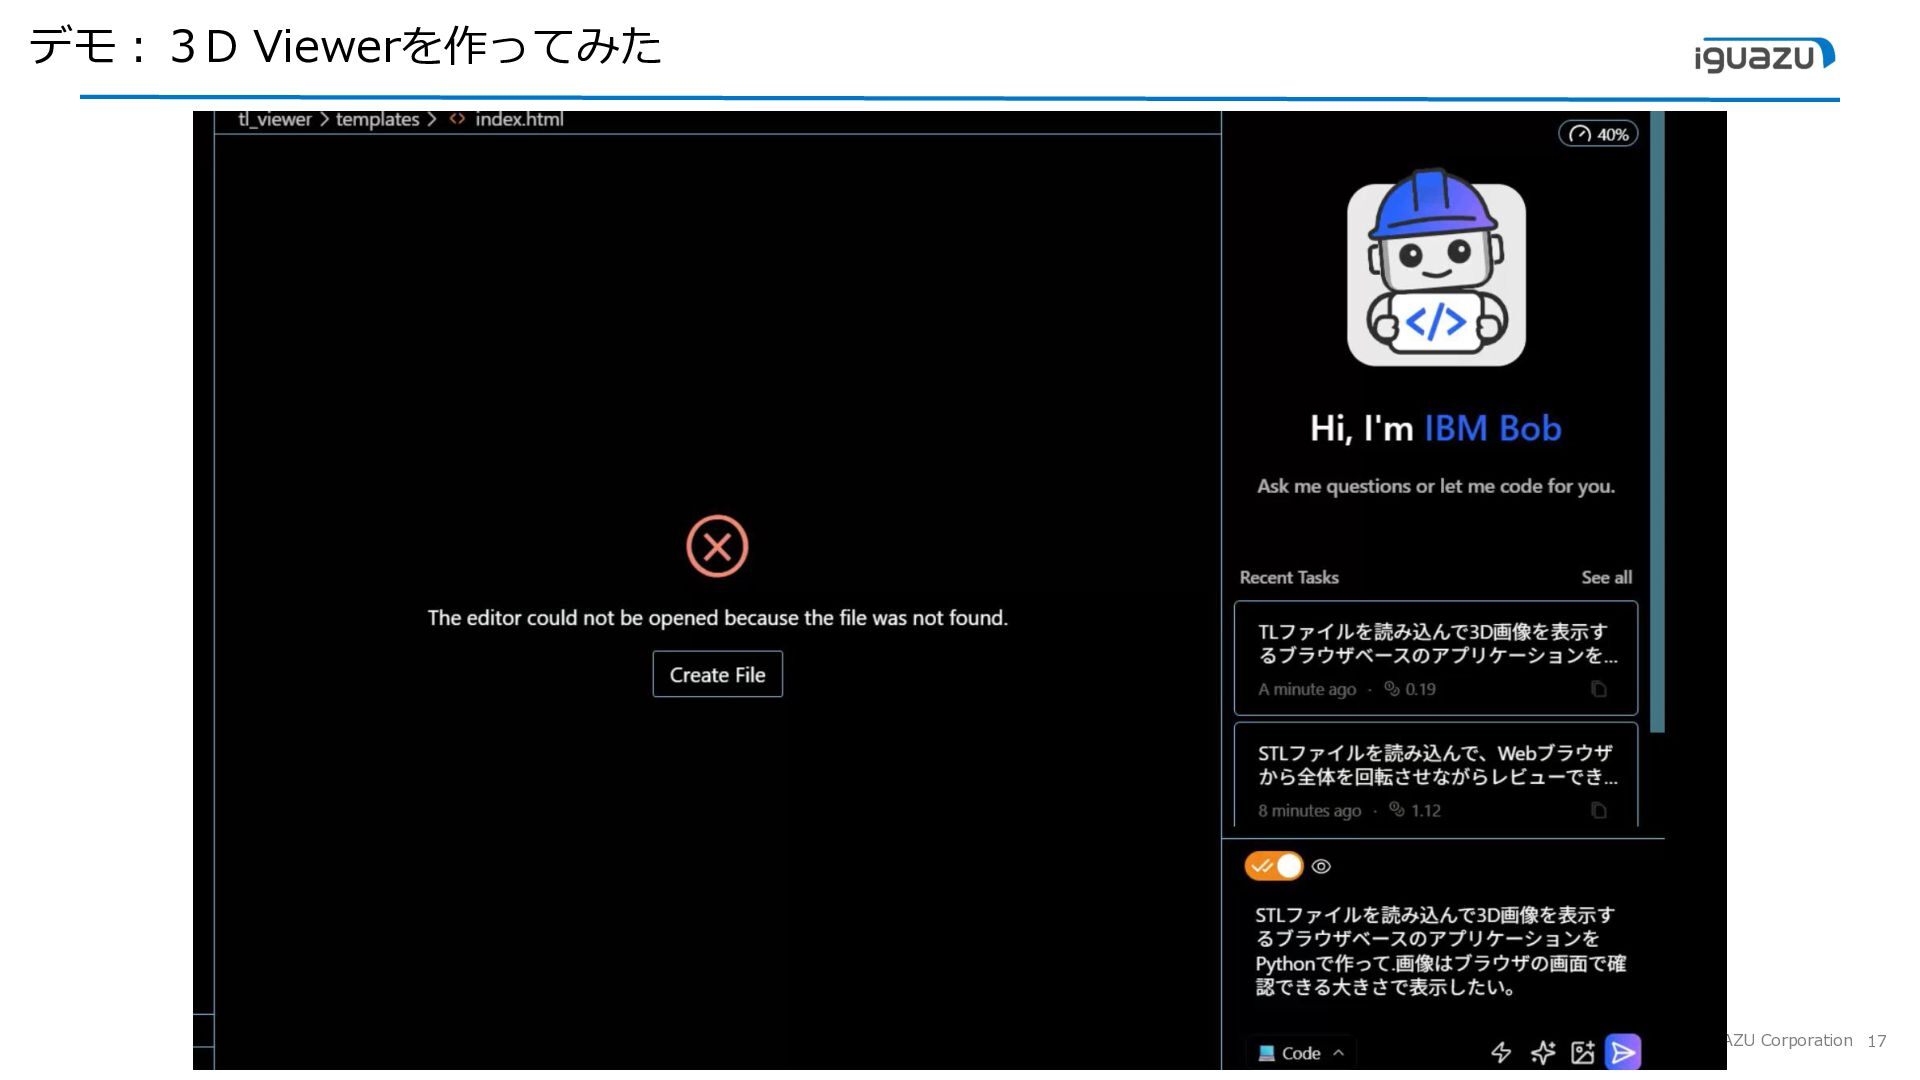1920x1080 pixels.
Task: Click the add image icon in chat input
Action: coord(1582,1052)
